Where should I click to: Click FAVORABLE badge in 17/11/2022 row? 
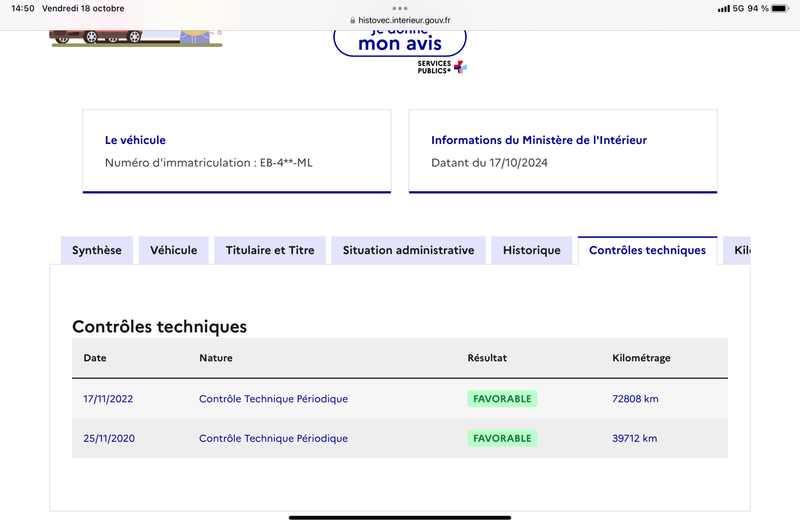pyautogui.click(x=502, y=399)
